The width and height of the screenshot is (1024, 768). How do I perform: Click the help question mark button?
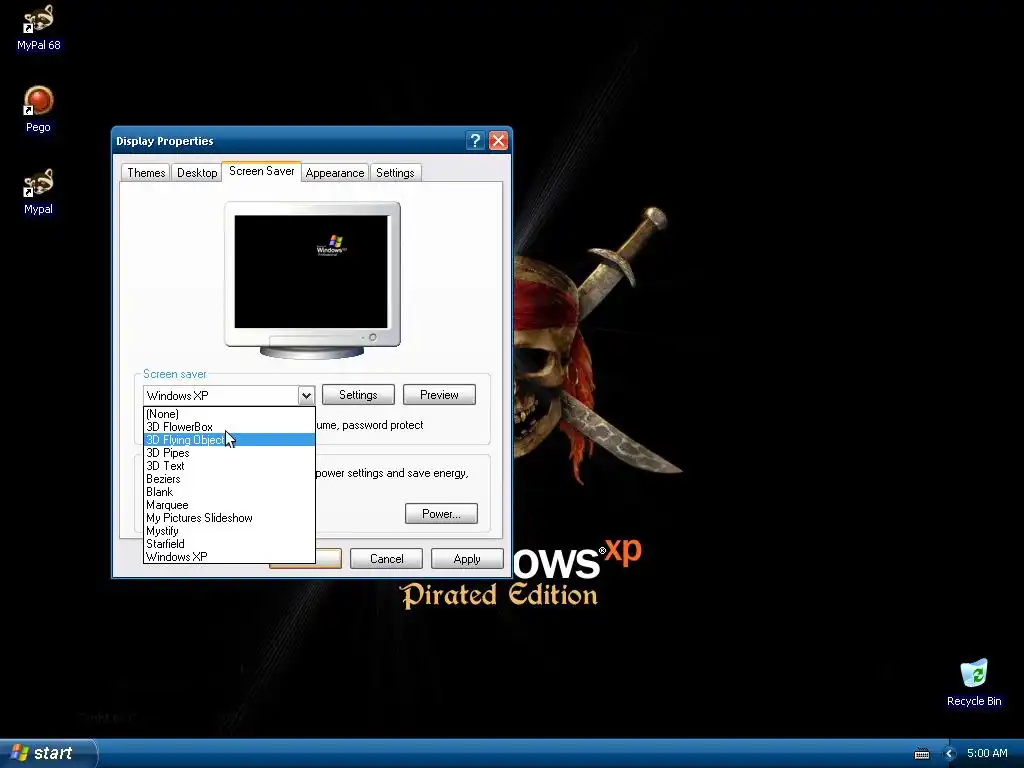point(475,140)
